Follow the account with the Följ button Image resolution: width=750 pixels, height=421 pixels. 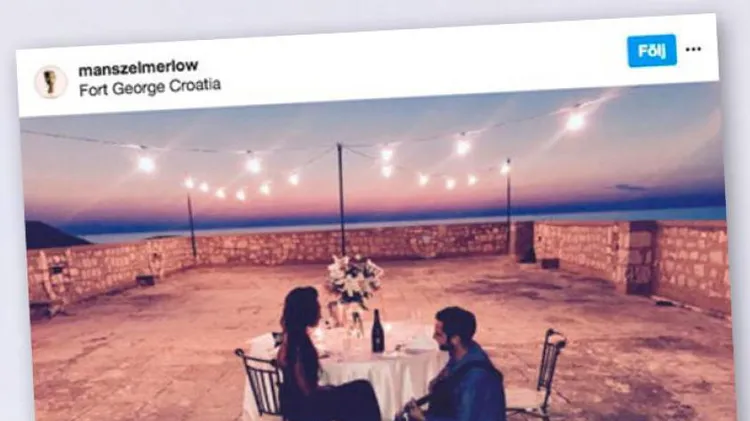(651, 50)
